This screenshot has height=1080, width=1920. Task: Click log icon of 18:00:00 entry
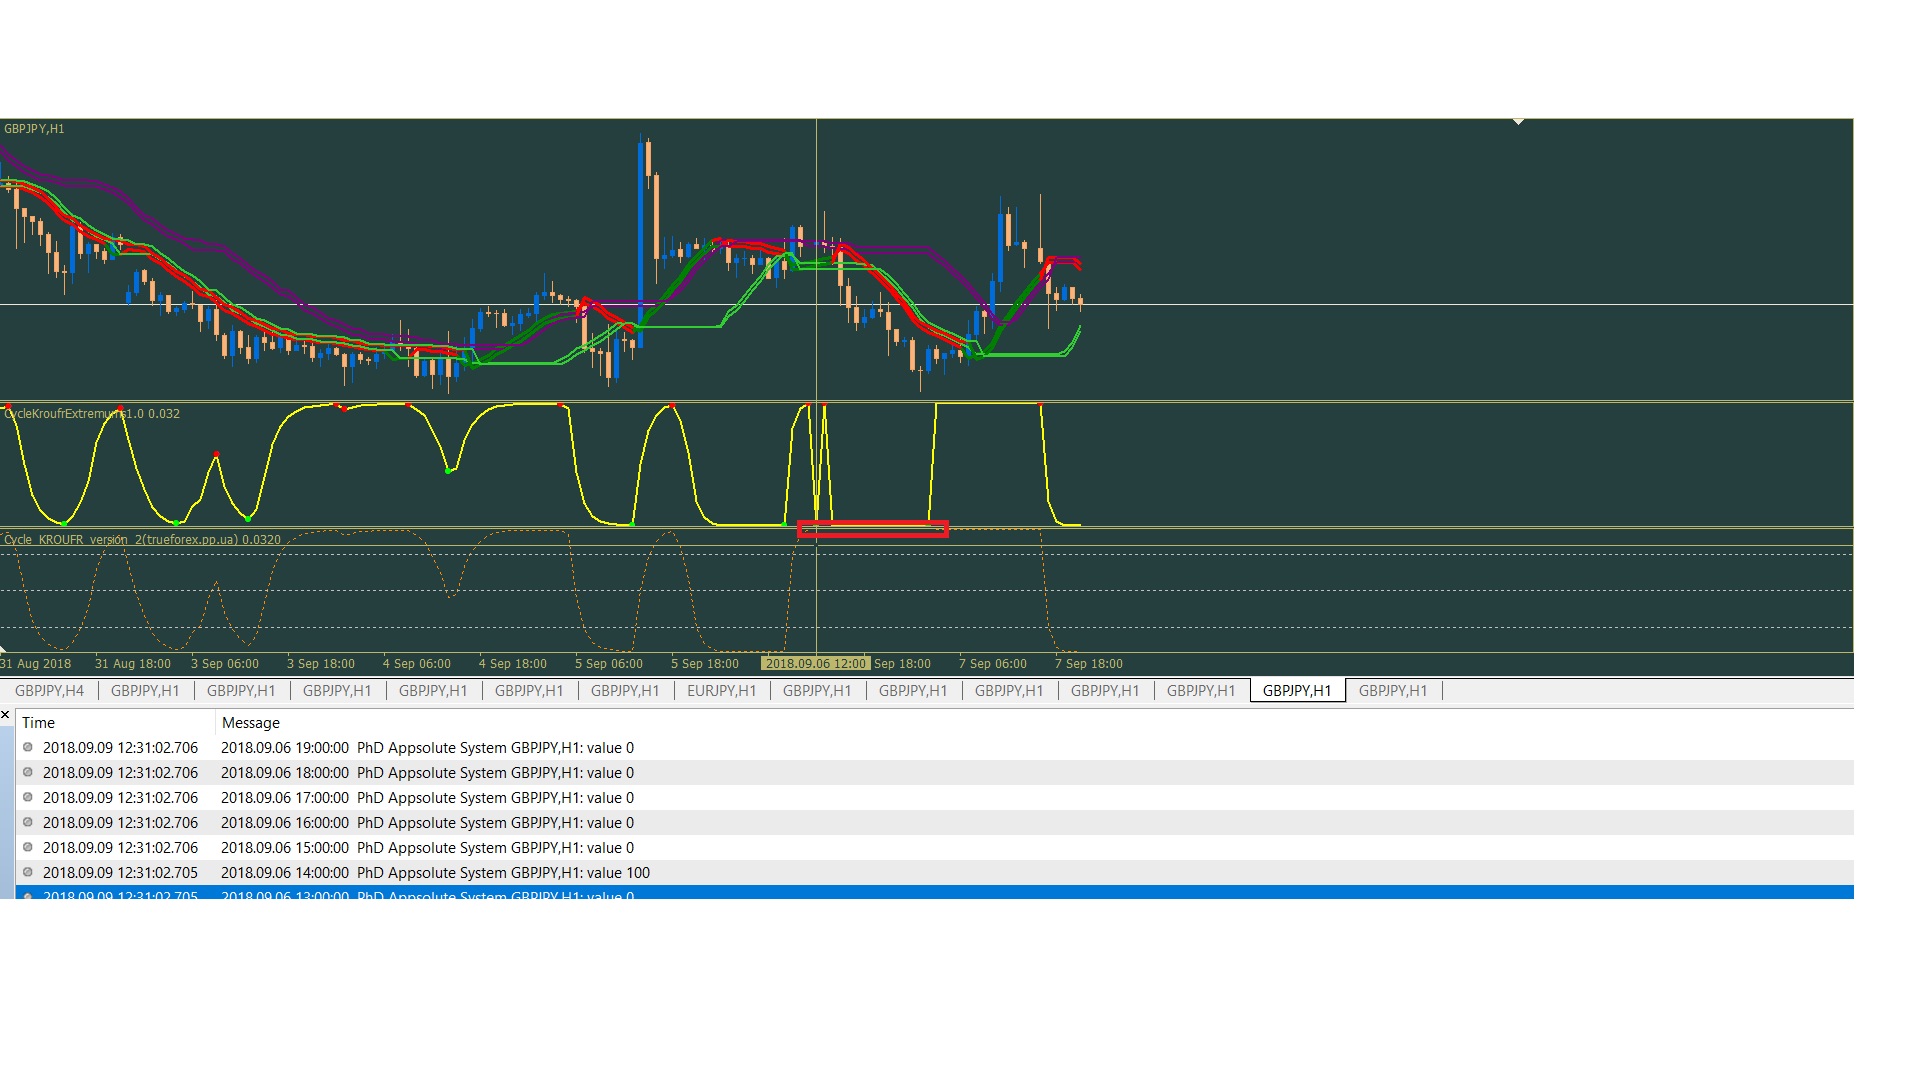click(28, 773)
